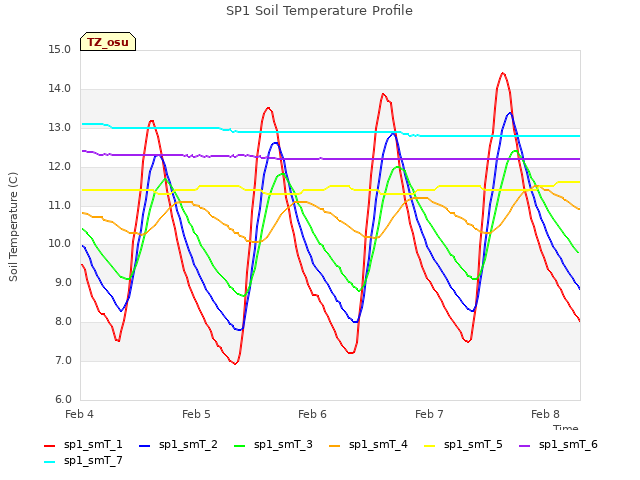
Task: Click the 12.0 y-axis tick label
Action: pyautogui.click(x=60, y=167)
